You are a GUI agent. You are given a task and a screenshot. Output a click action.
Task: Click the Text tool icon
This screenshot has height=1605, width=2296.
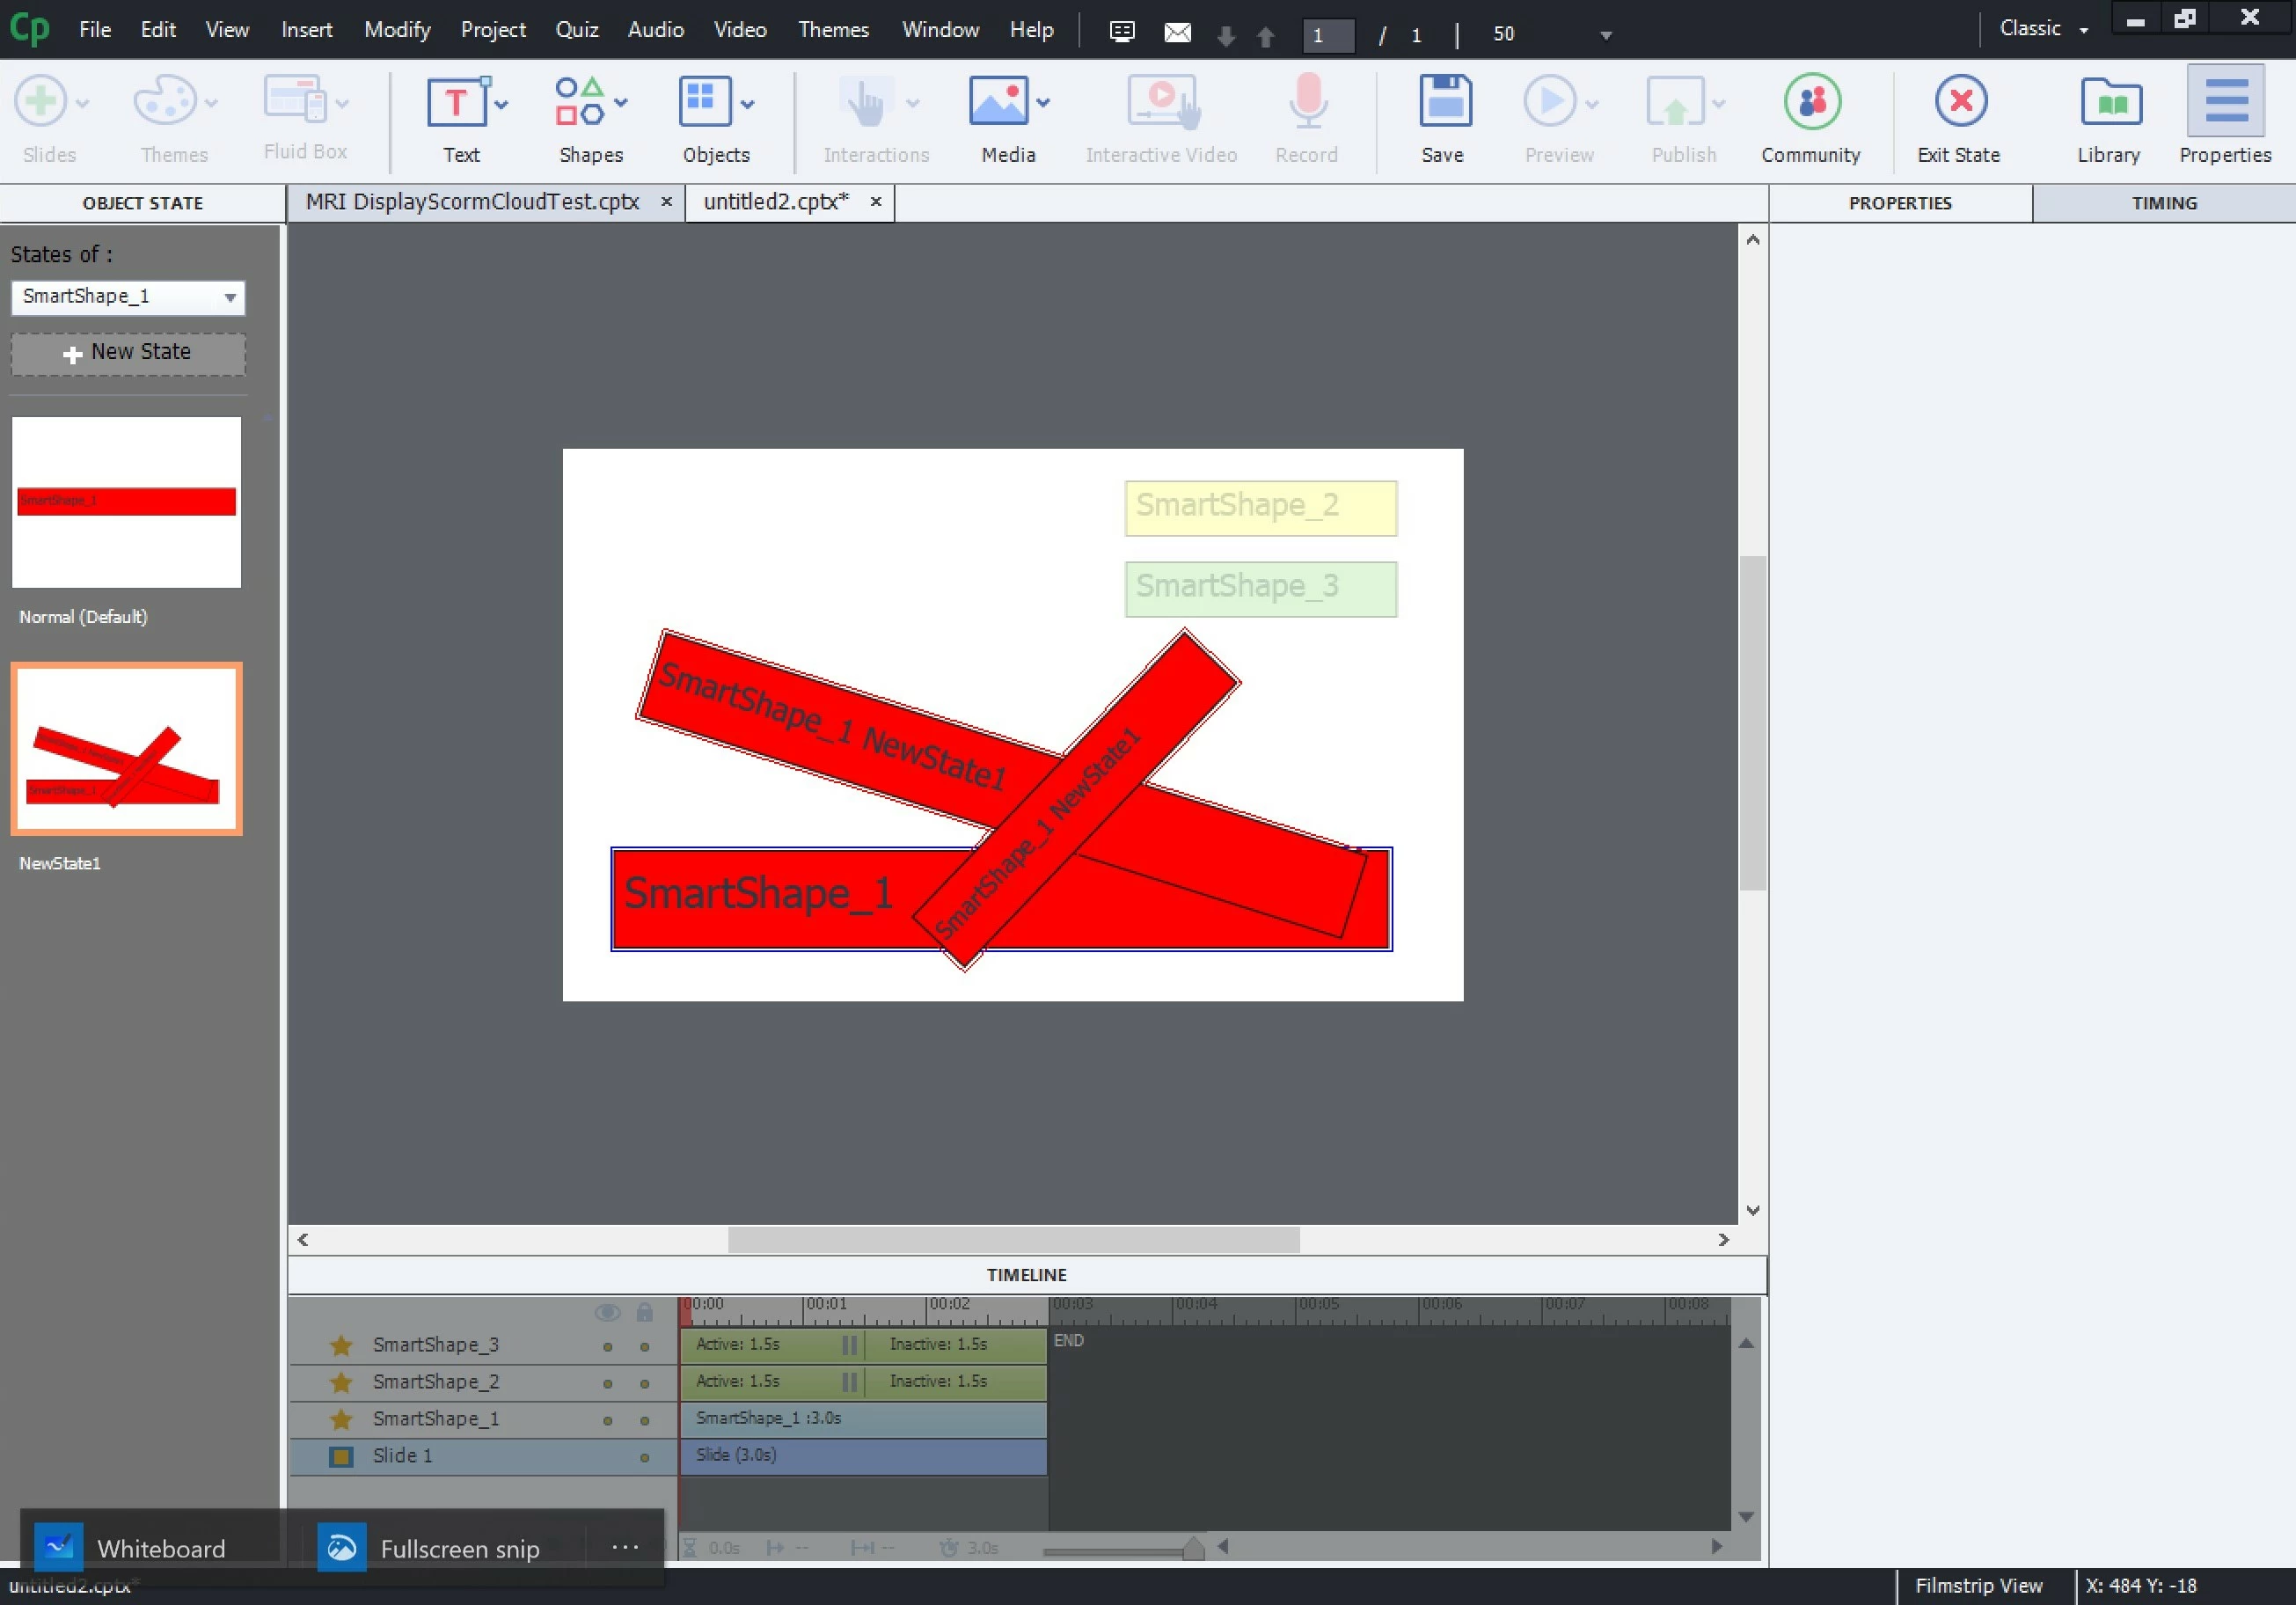[456, 101]
